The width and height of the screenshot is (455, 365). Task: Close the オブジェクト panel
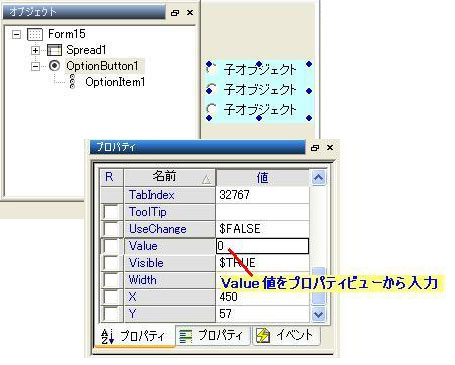[x=190, y=13]
